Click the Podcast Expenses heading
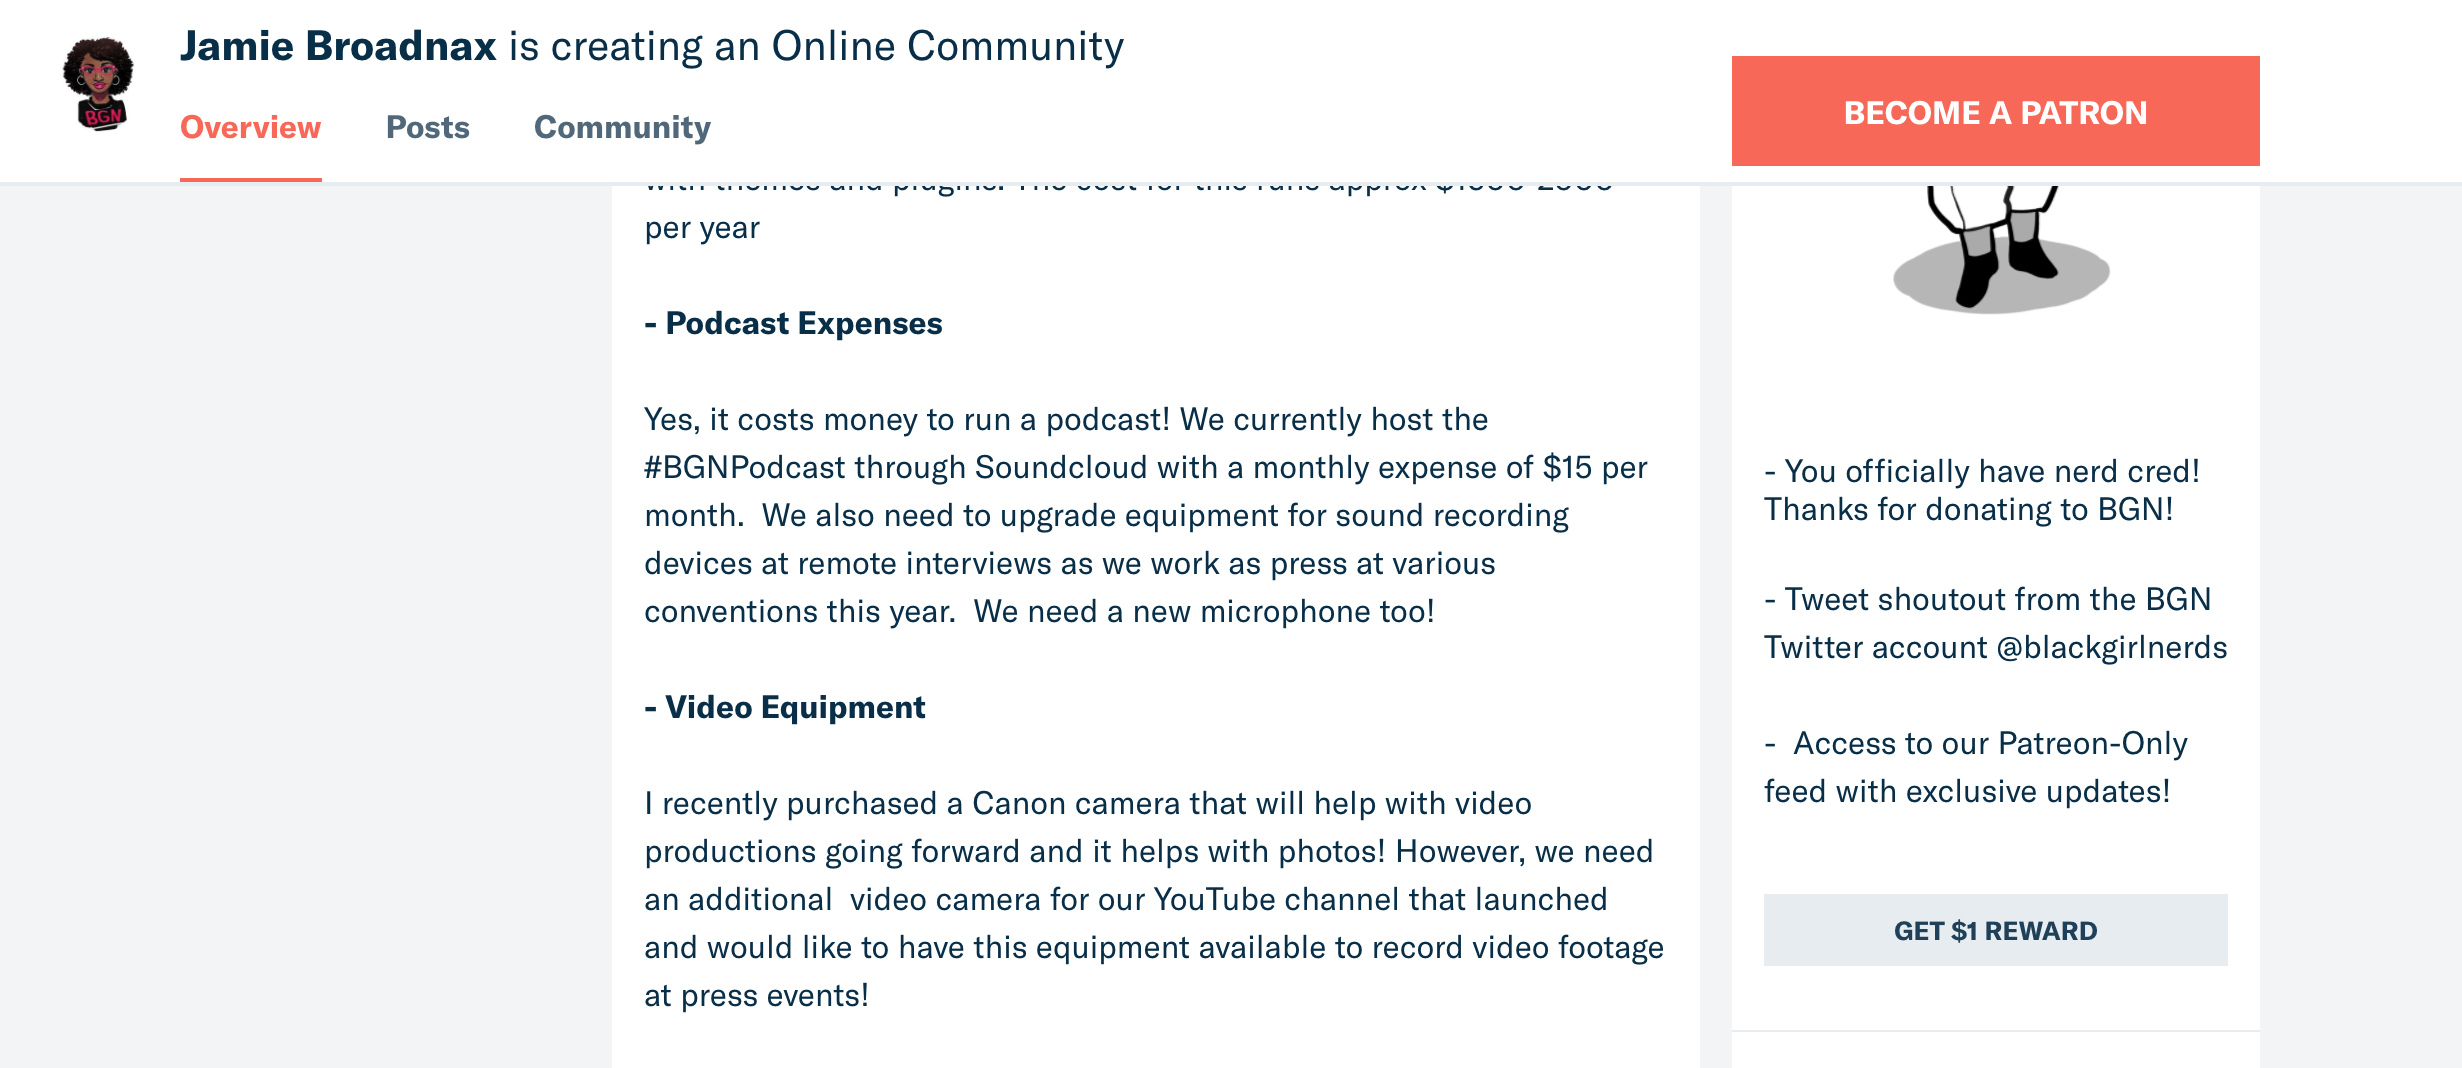Viewport: 2462px width, 1068px height. tap(794, 323)
